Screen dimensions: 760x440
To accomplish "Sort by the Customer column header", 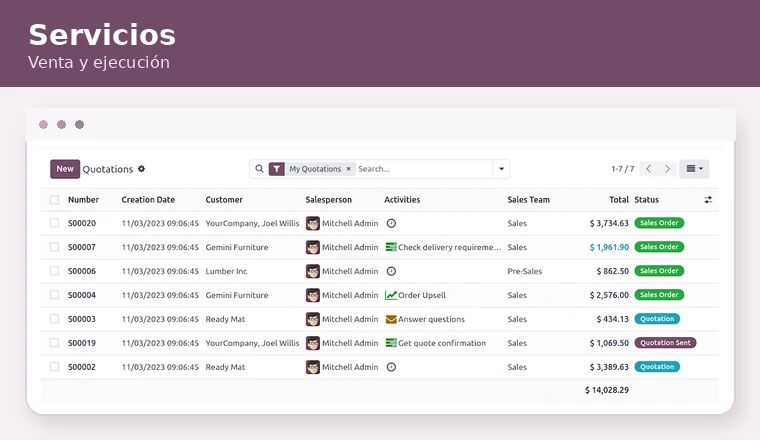I will (224, 200).
